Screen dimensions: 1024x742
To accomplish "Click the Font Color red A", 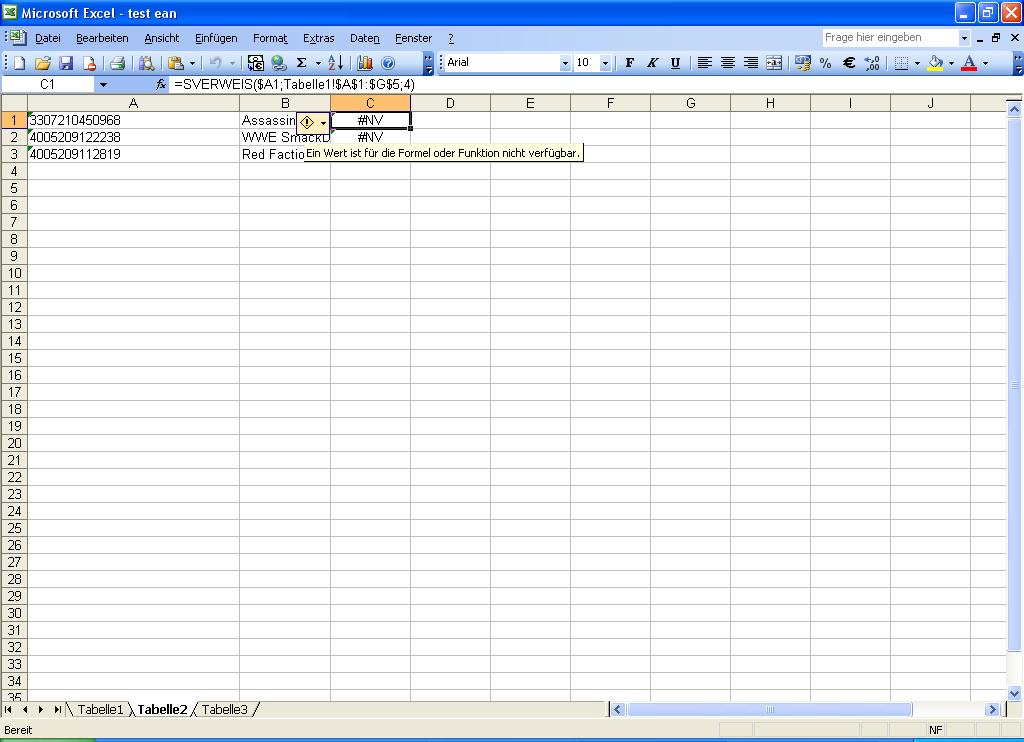I will (970, 63).
